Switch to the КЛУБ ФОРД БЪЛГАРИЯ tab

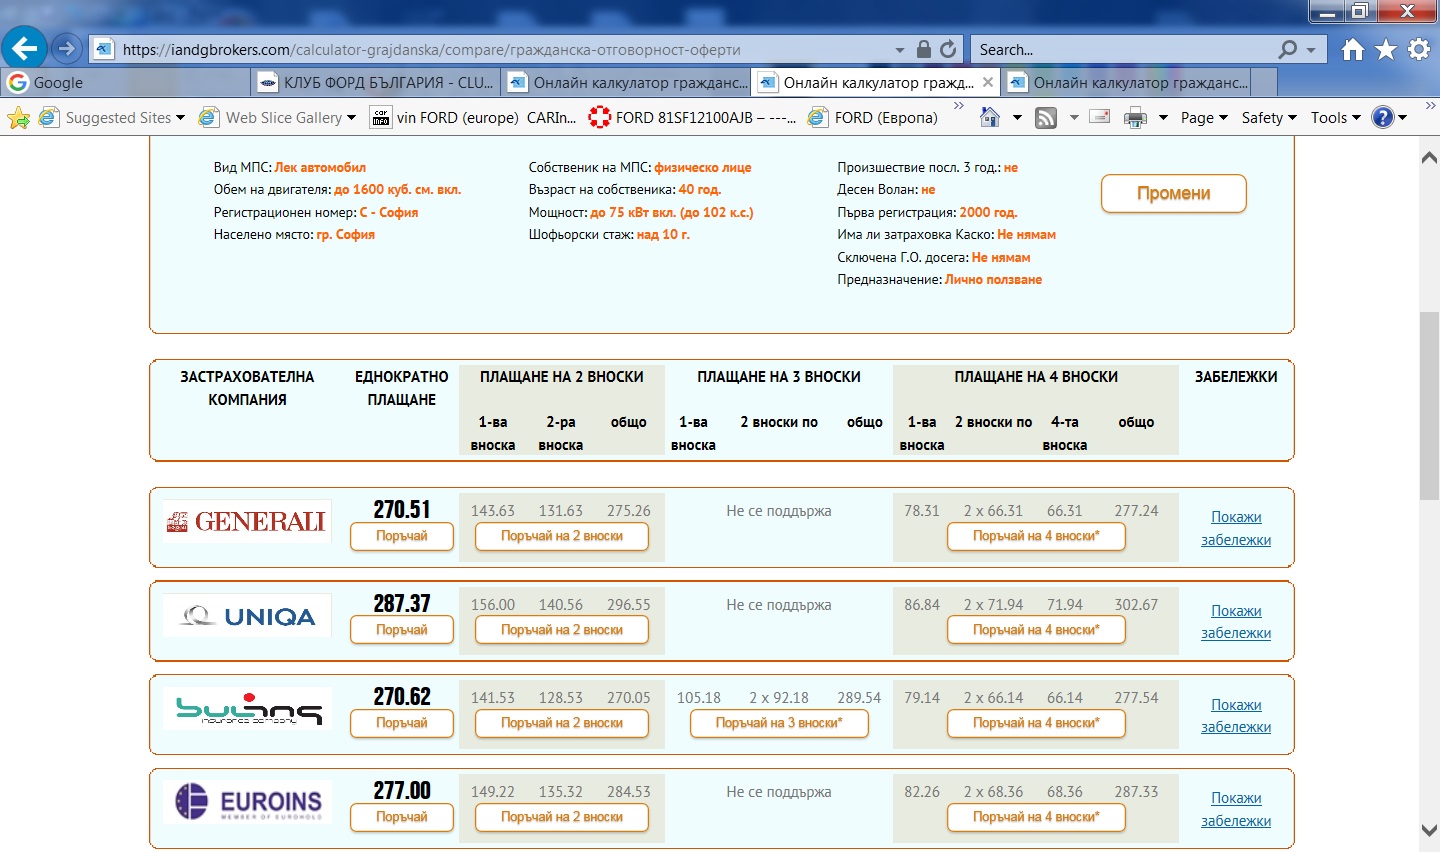click(376, 83)
